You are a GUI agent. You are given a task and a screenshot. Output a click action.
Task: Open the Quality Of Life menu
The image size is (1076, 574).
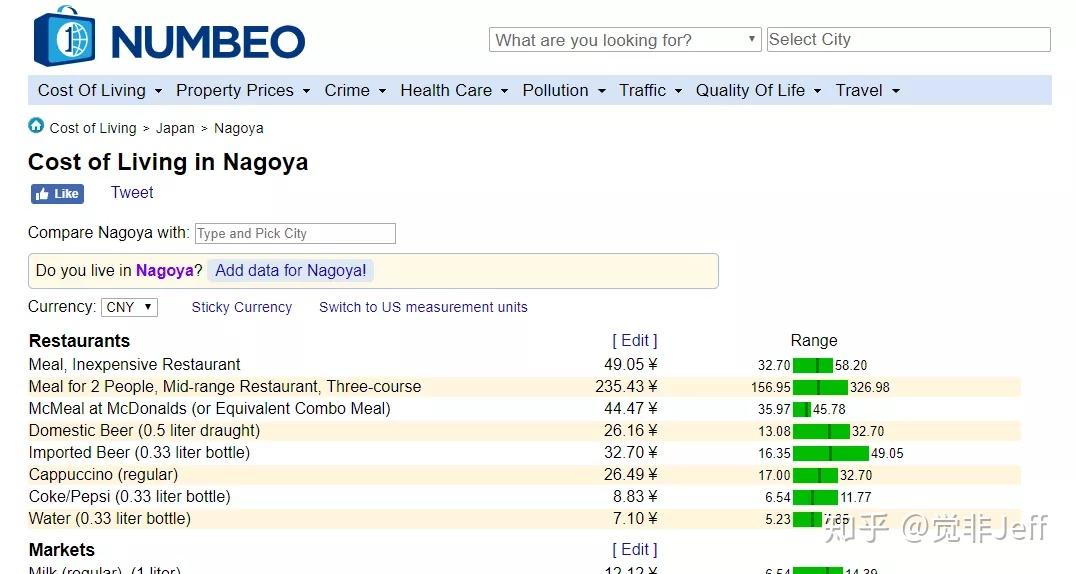[758, 90]
